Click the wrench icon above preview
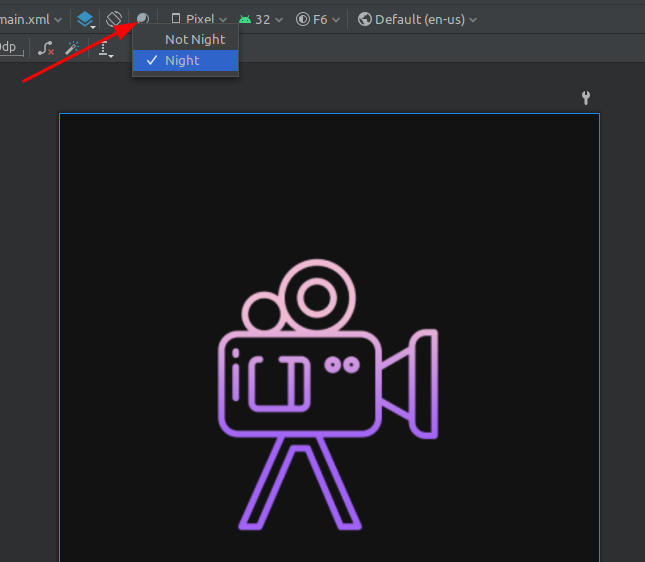Image resolution: width=645 pixels, height=562 pixels. [x=586, y=97]
